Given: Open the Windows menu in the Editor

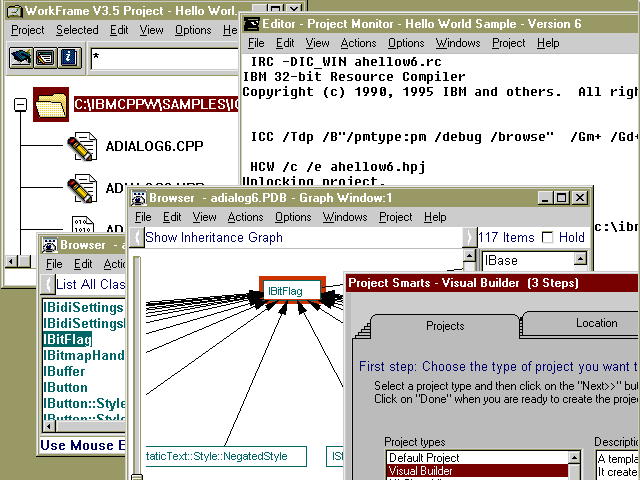Looking at the screenshot, I should pyautogui.click(x=458, y=43).
